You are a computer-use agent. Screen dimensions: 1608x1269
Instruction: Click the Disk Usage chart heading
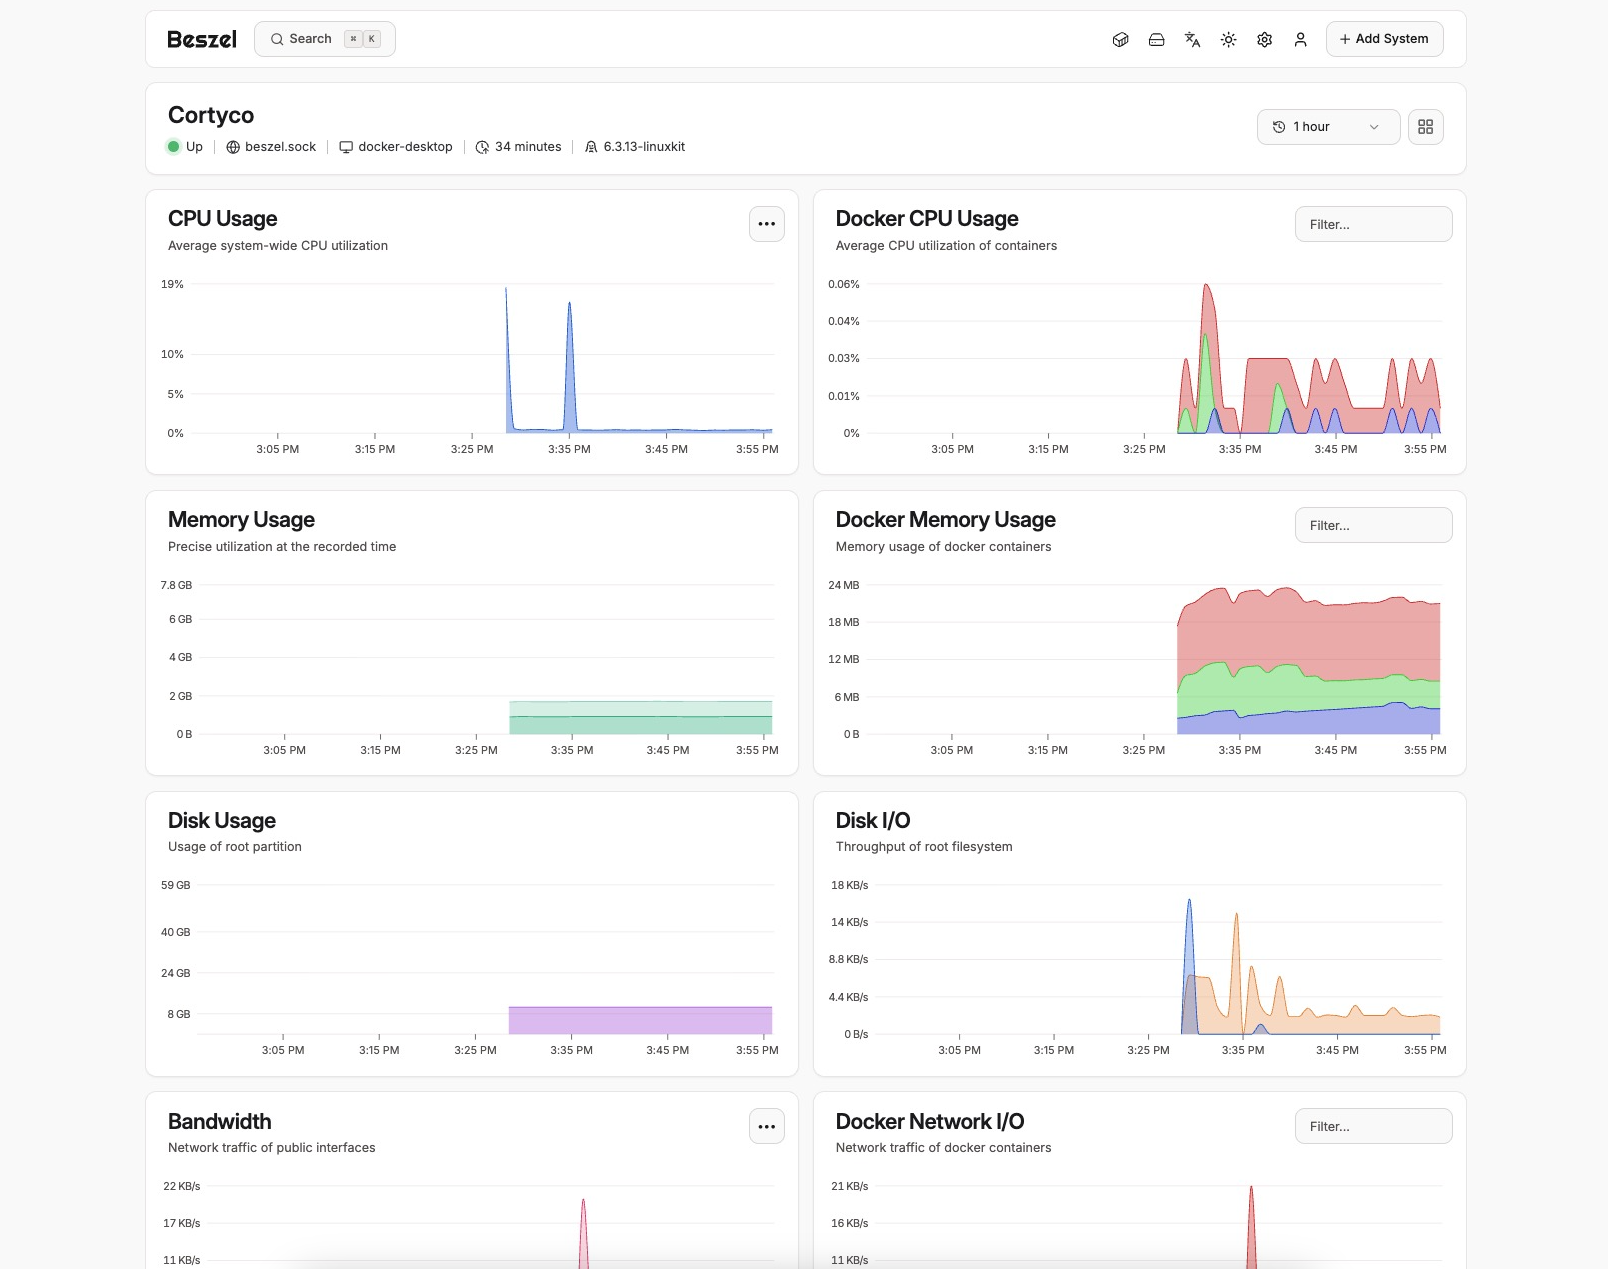222,821
